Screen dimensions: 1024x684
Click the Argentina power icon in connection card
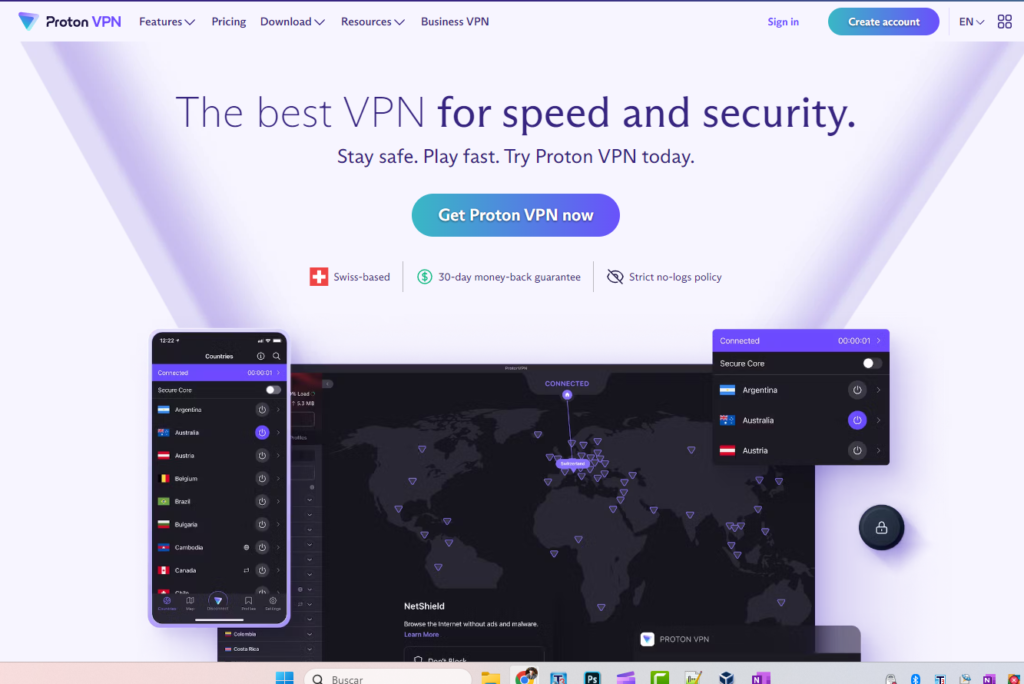[x=857, y=390]
